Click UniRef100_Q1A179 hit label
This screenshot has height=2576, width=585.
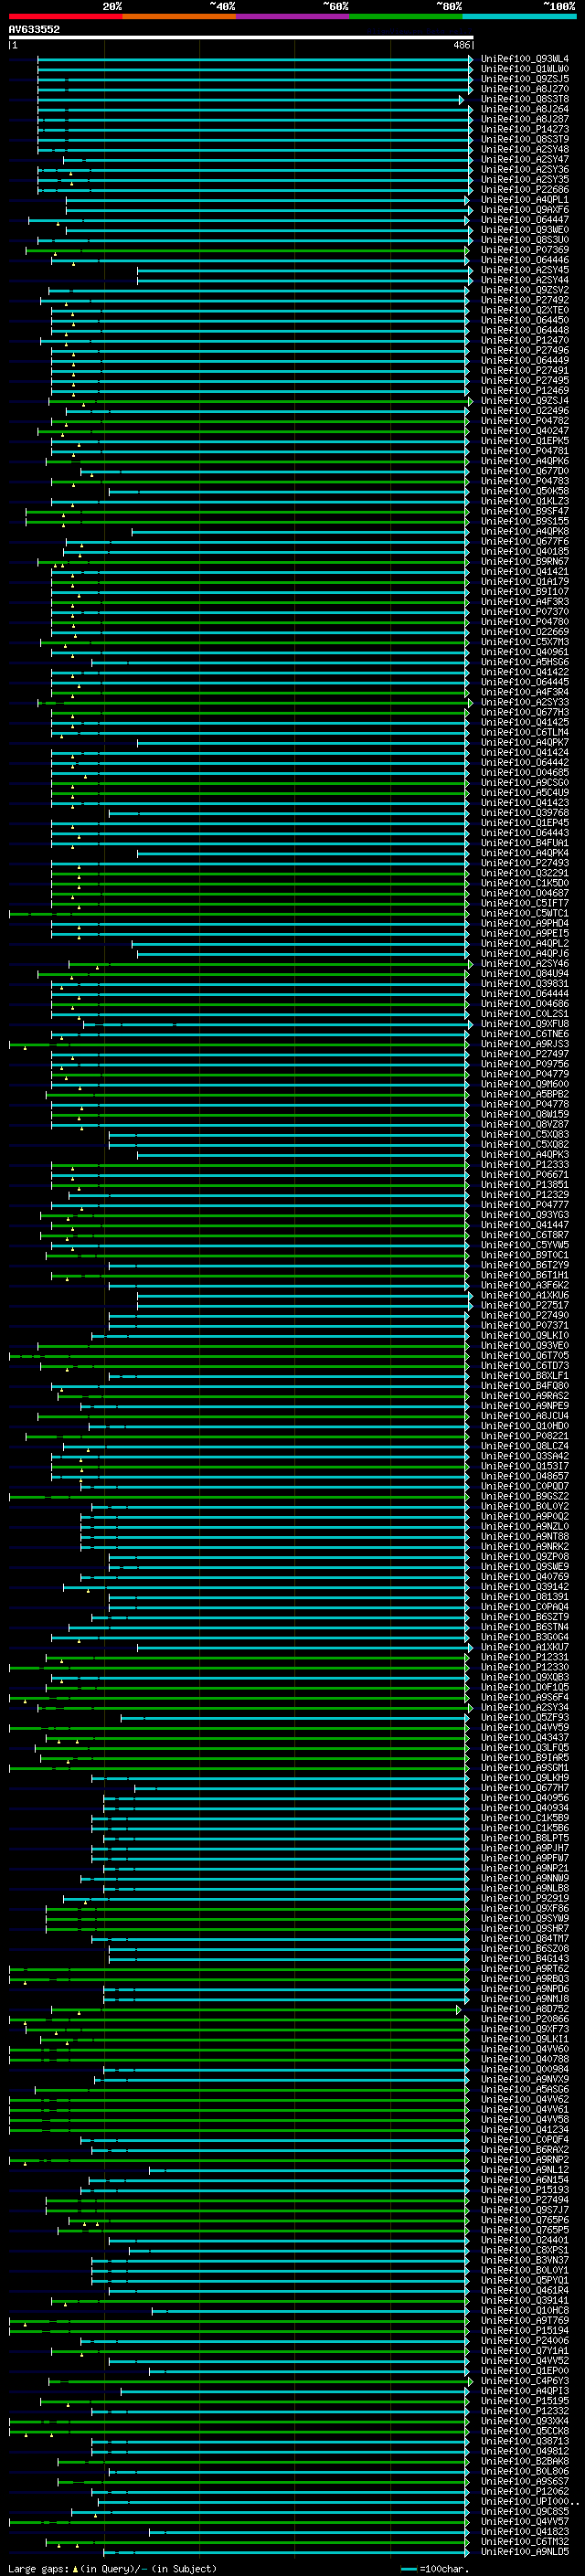pyautogui.click(x=524, y=582)
